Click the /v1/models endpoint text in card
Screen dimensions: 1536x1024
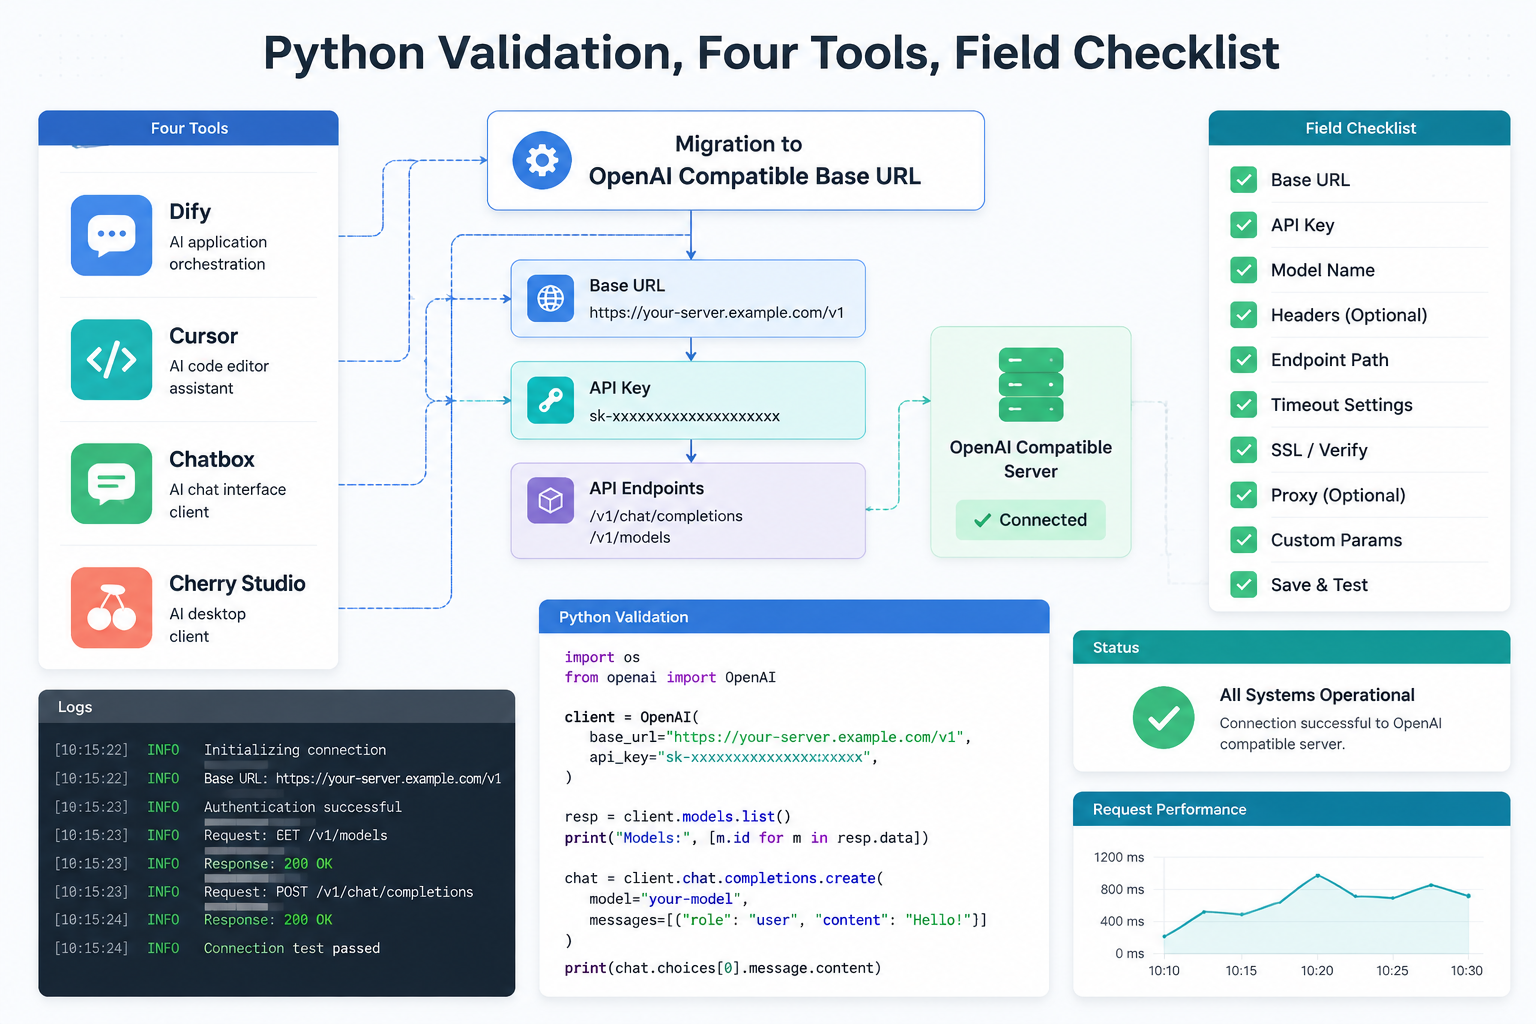630,537
